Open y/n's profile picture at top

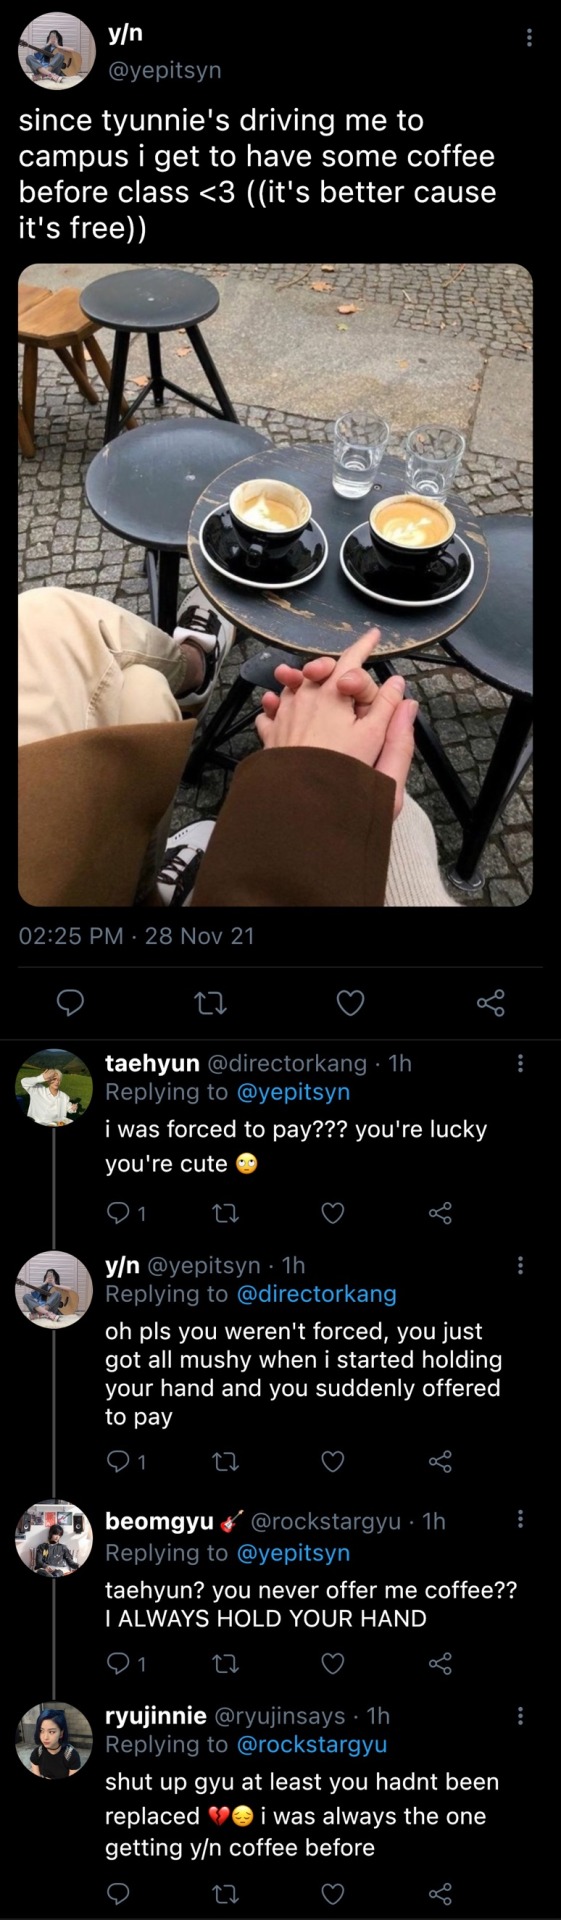57,51
